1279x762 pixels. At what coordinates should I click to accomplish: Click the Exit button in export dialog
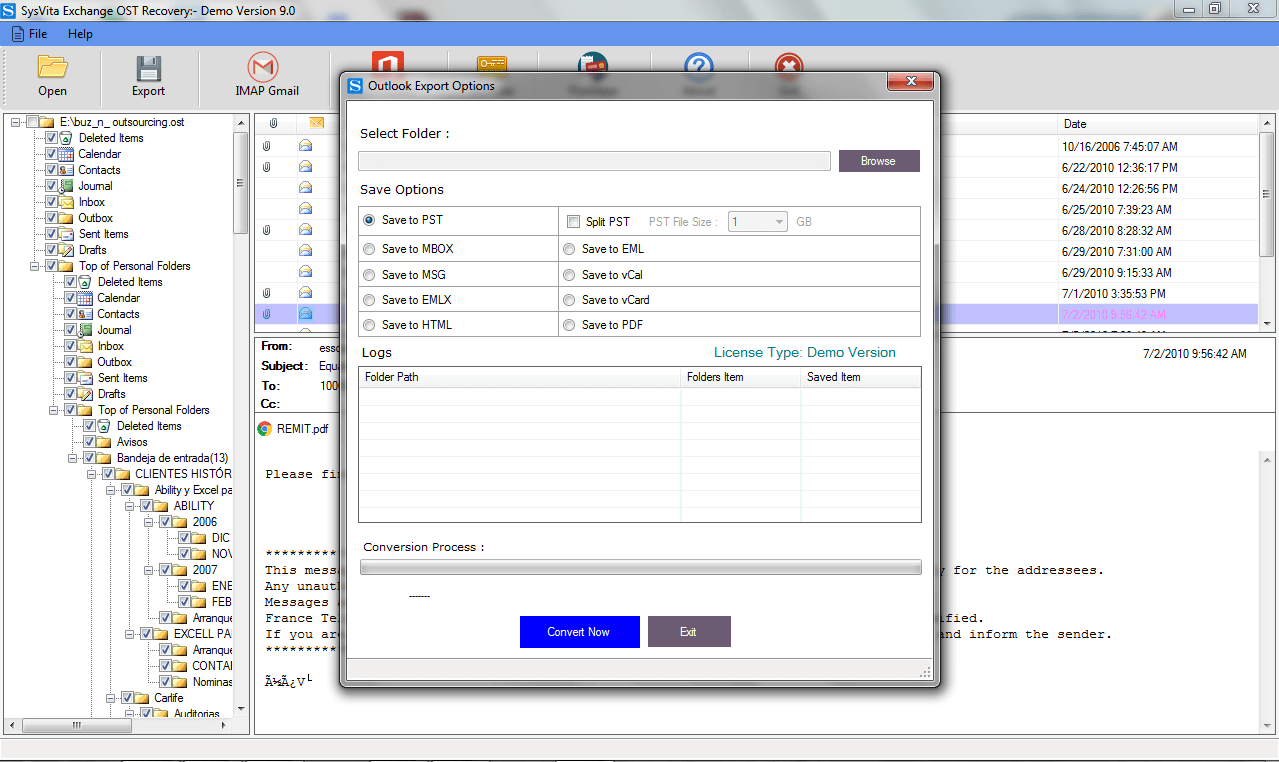(x=689, y=632)
